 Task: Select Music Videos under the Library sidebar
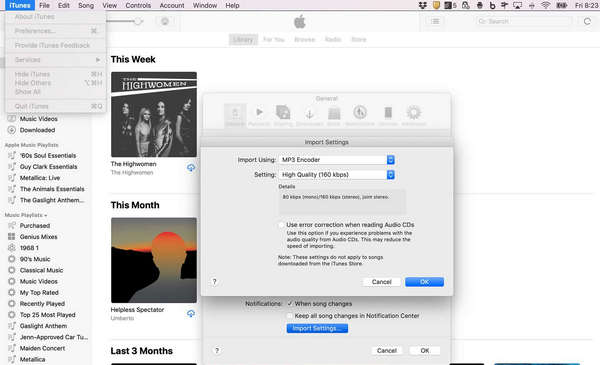pos(38,119)
